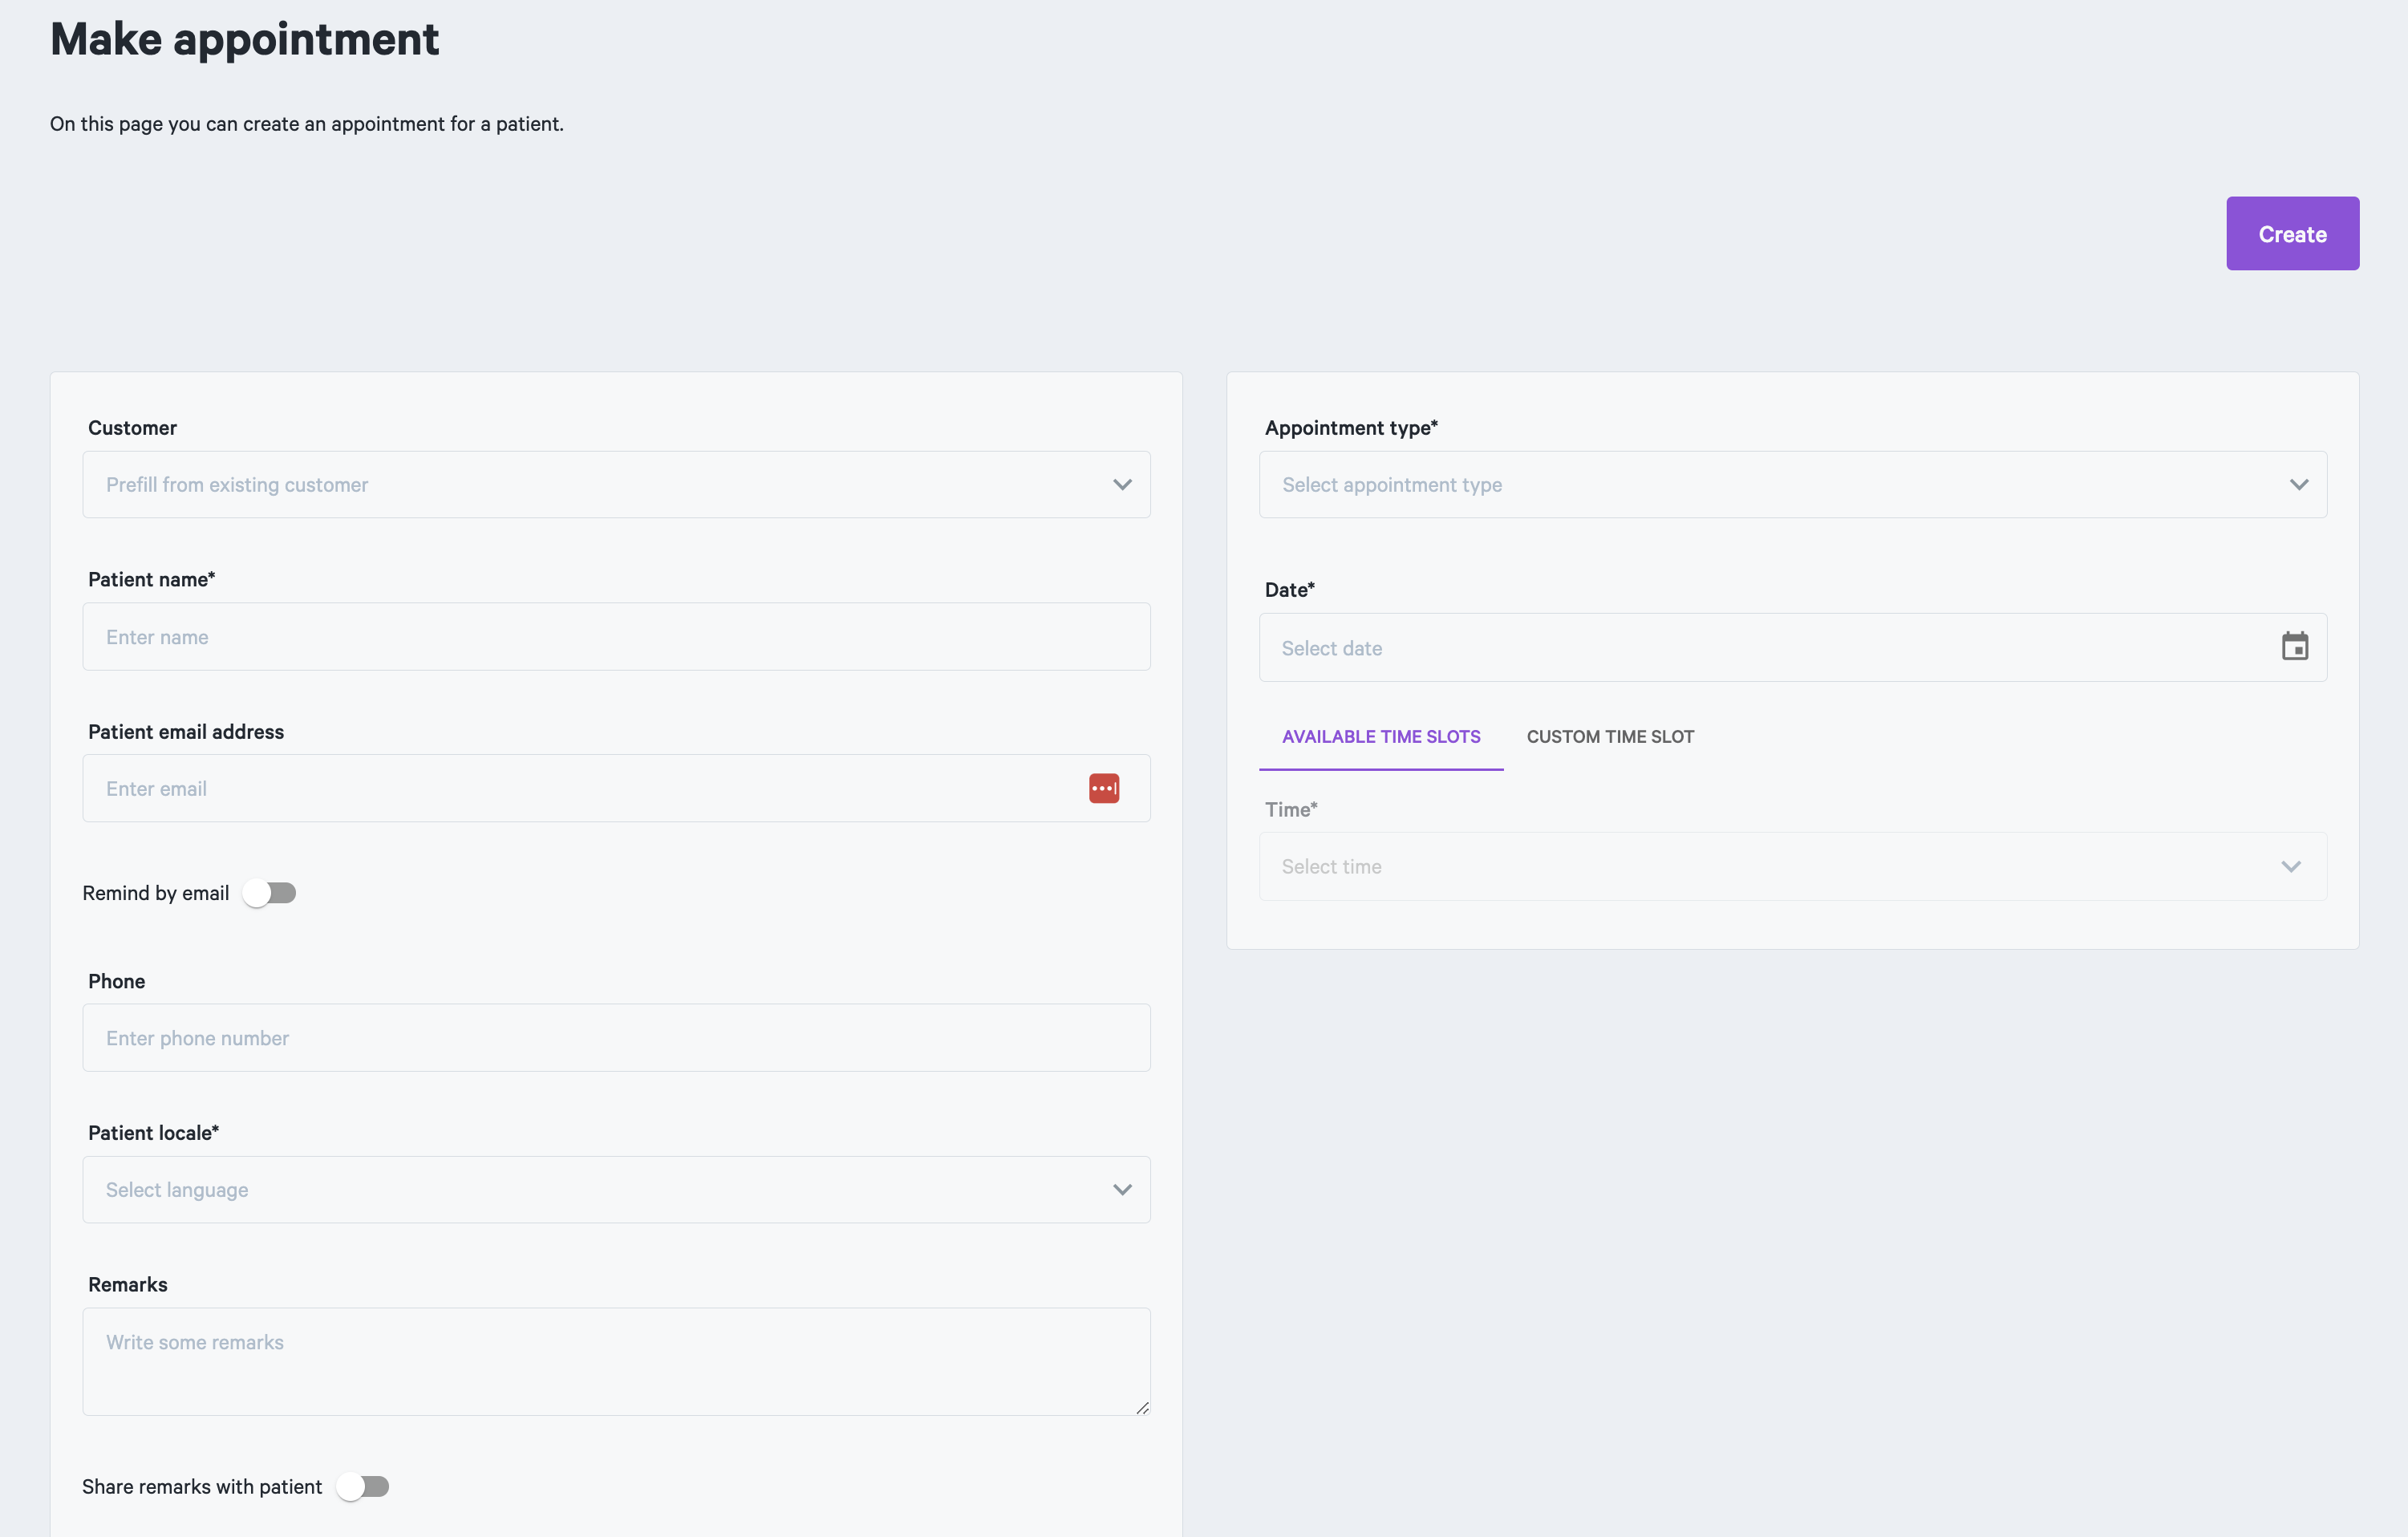Viewport: 2408px width, 1537px height.
Task: Click the Patient locale* label
Action: coord(153,1133)
